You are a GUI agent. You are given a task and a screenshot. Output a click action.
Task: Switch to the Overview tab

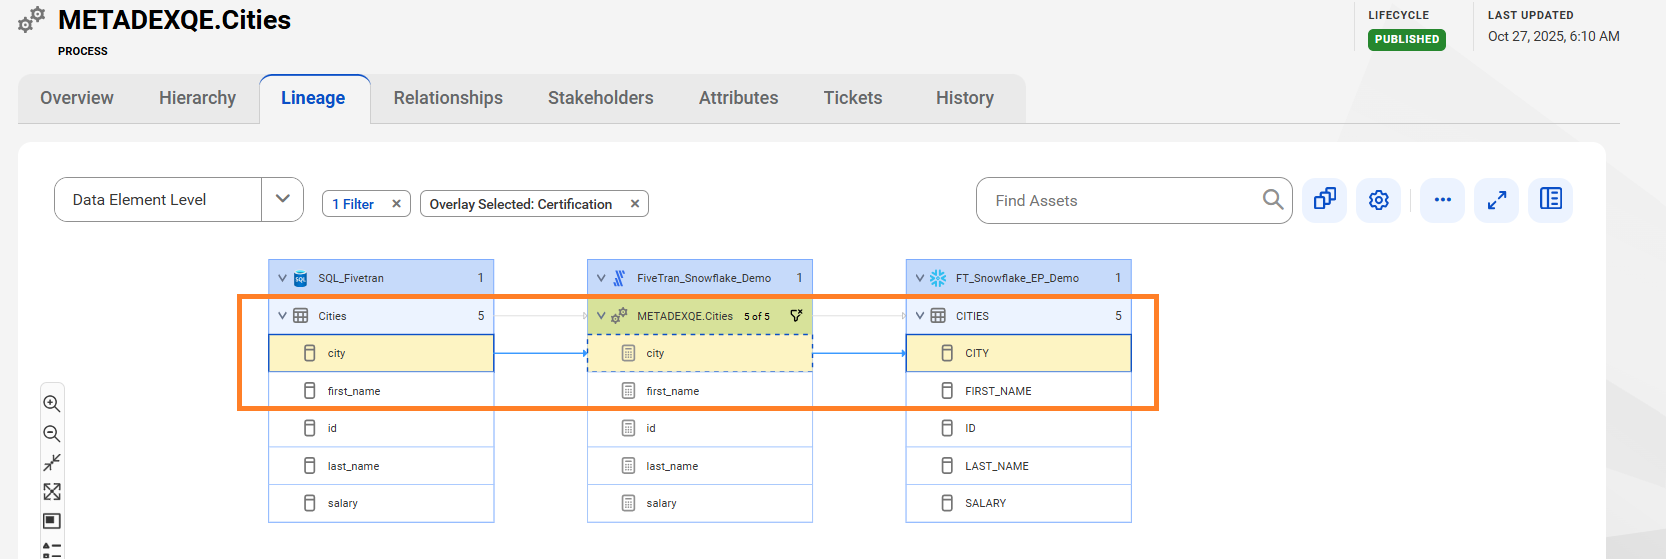(77, 98)
